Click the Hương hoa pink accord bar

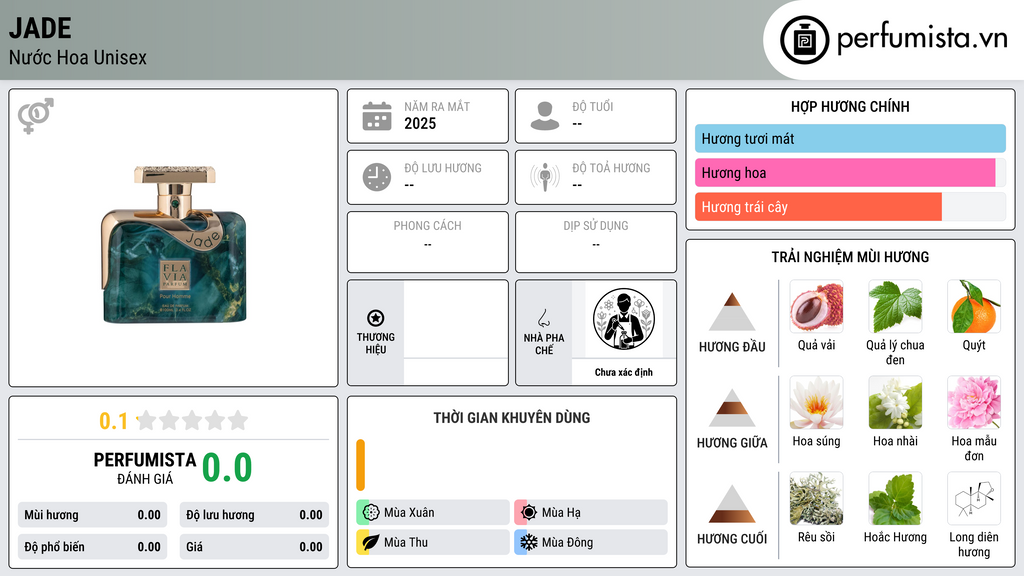tap(845, 173)
